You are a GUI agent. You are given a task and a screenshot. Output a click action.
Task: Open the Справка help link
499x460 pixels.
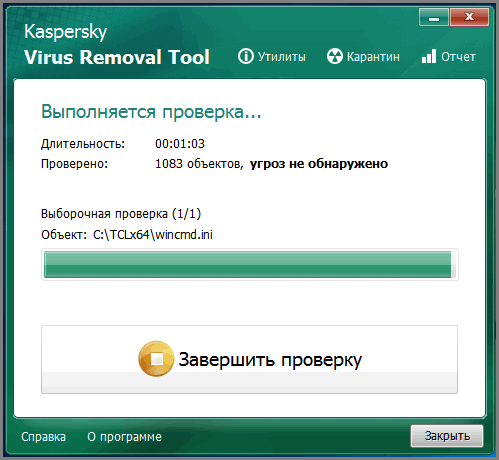coord(43,437)
